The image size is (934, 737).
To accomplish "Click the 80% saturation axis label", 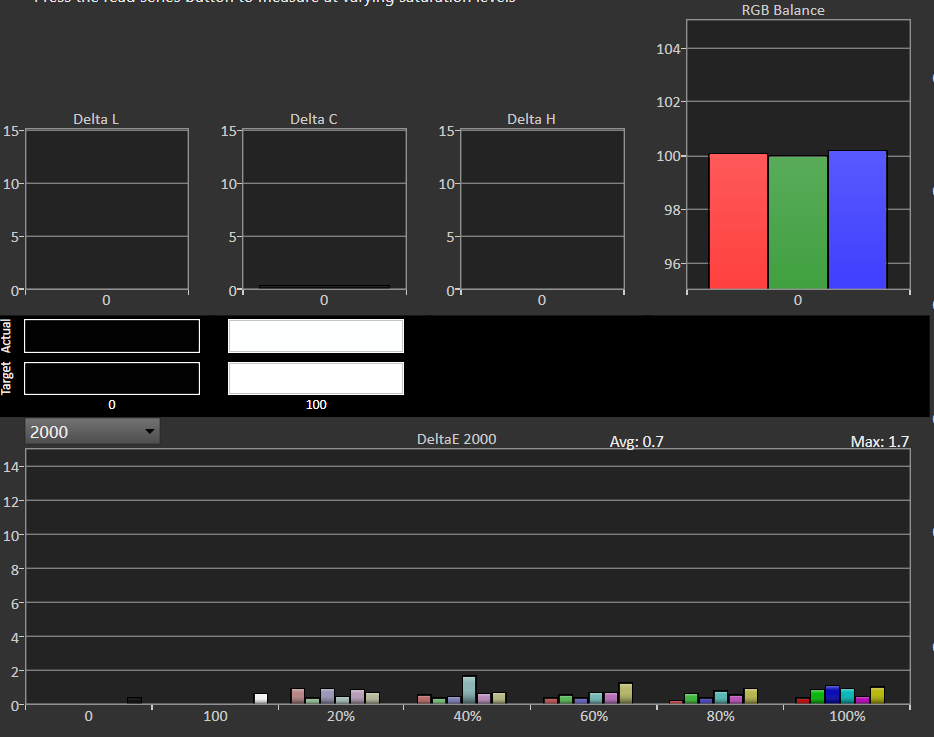I will (x=720, y=716).
